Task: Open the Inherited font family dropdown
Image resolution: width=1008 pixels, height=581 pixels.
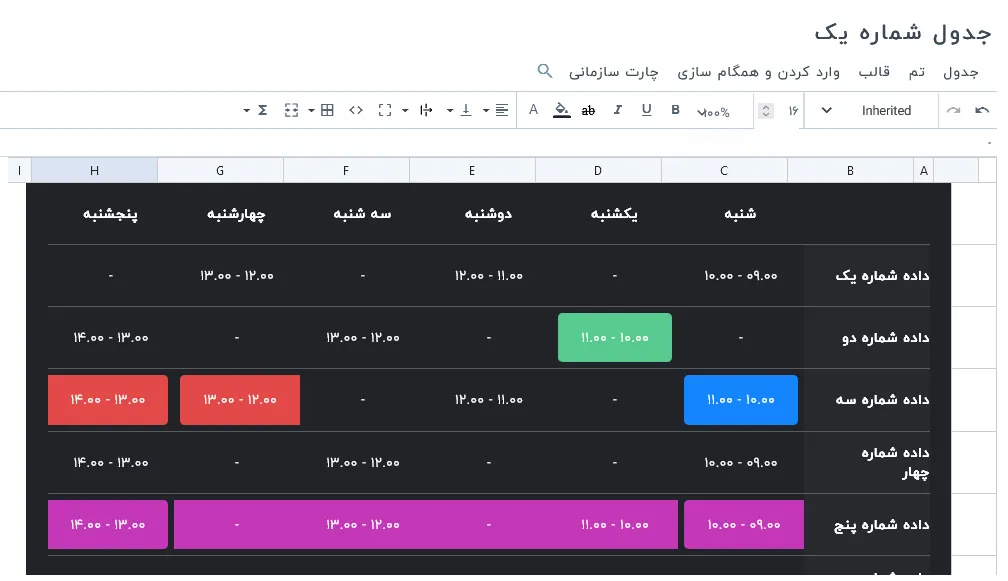Action: [870, 111]
